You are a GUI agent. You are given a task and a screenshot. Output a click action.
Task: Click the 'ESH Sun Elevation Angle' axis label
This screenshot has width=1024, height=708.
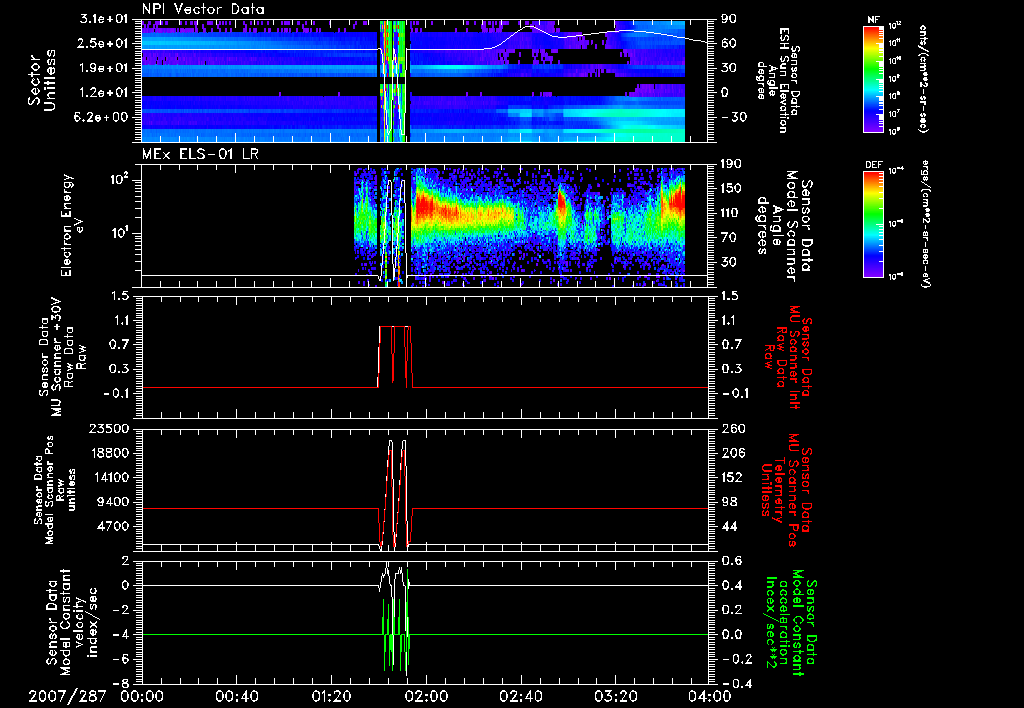(777, 80)
